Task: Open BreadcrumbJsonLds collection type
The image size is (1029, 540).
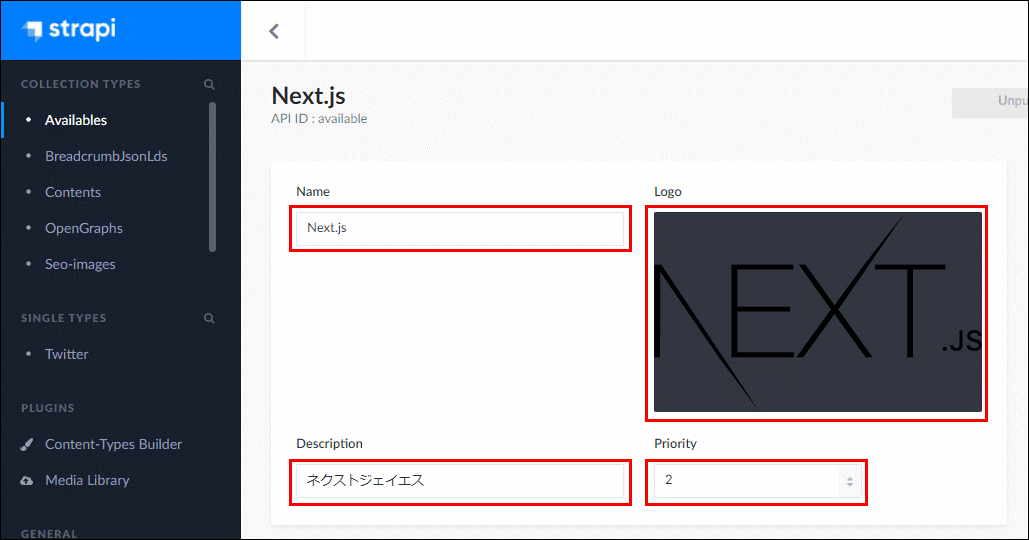Action: (106, 156)
